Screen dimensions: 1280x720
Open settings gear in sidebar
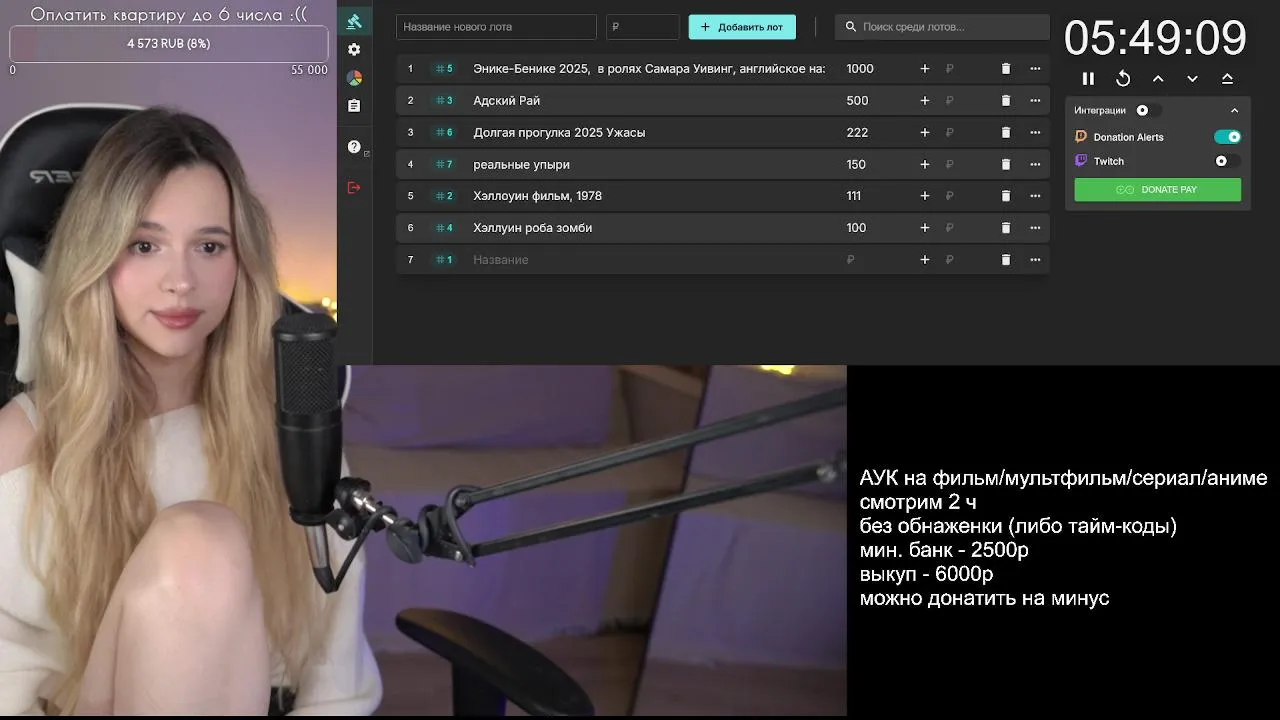354,49
